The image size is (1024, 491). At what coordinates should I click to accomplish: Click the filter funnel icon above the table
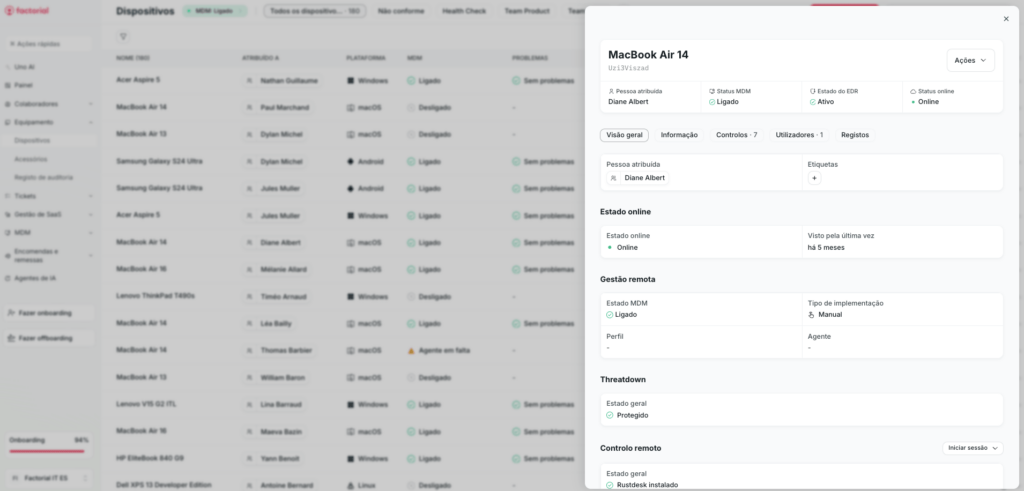click(123, 36)
